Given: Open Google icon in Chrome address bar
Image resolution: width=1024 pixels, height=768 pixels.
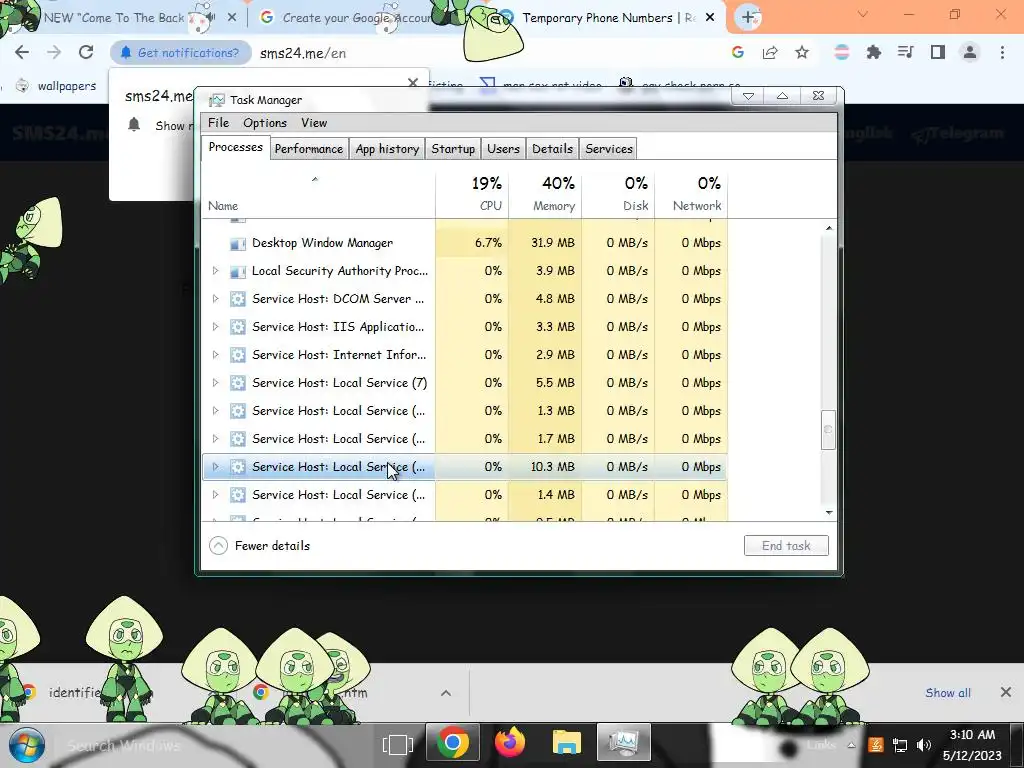Looking at the screenshot, I should pos(738,53).
